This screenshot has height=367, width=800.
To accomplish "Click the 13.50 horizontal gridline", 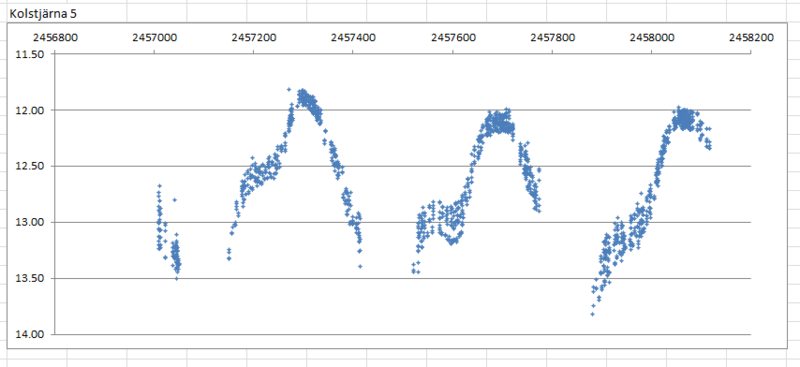I will 403,278.
